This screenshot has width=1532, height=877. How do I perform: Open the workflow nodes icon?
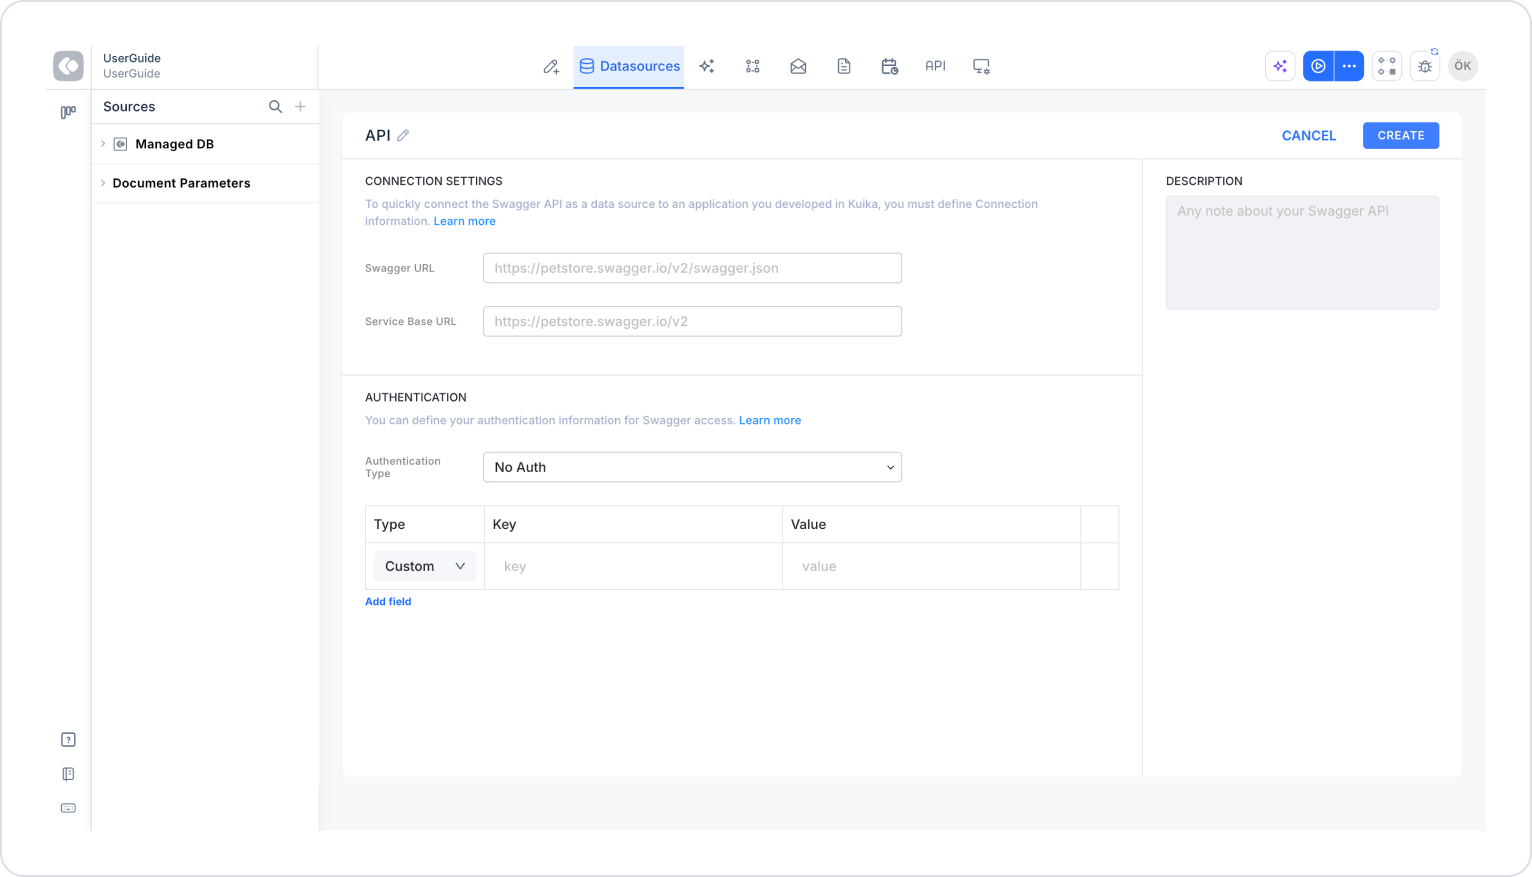point(753,67)
